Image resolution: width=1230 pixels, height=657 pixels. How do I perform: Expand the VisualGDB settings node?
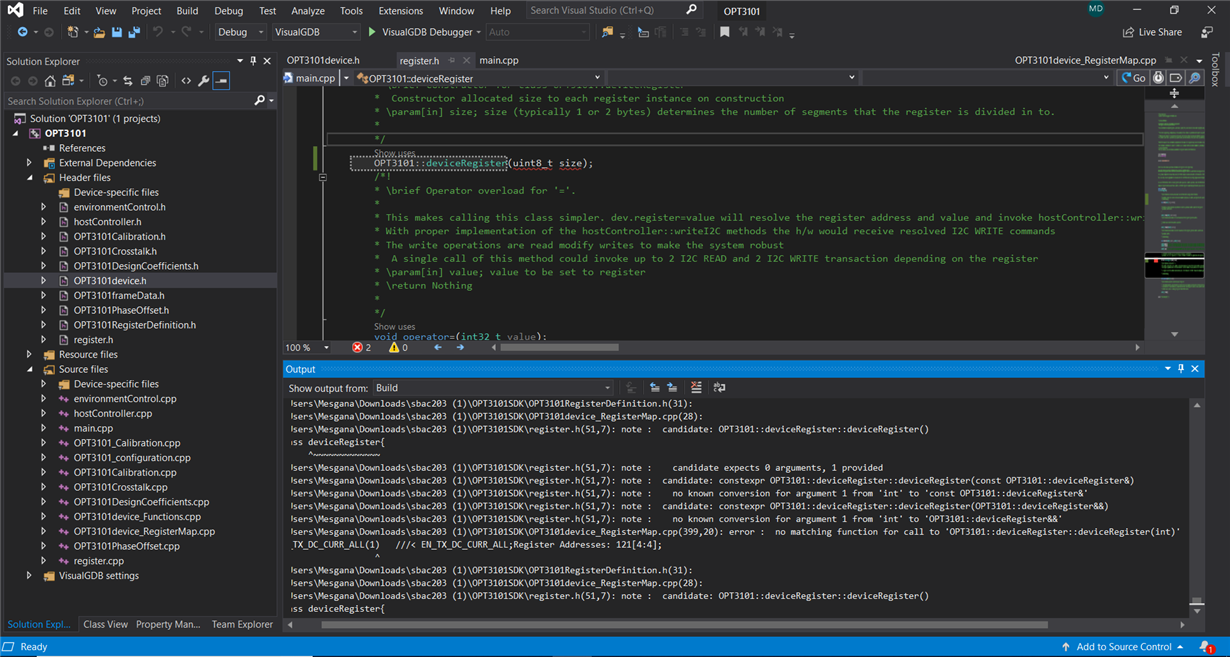[30, 576]
